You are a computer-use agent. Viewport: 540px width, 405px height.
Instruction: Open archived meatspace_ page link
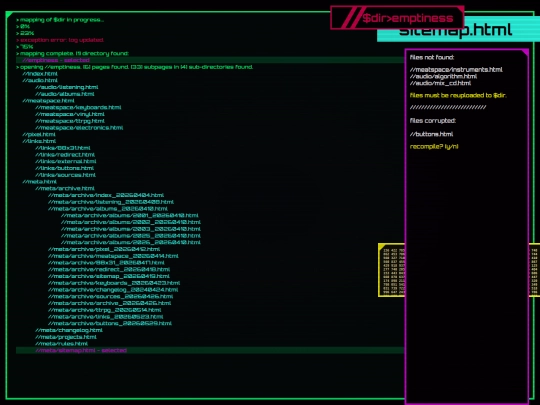(x=113, y=256)
